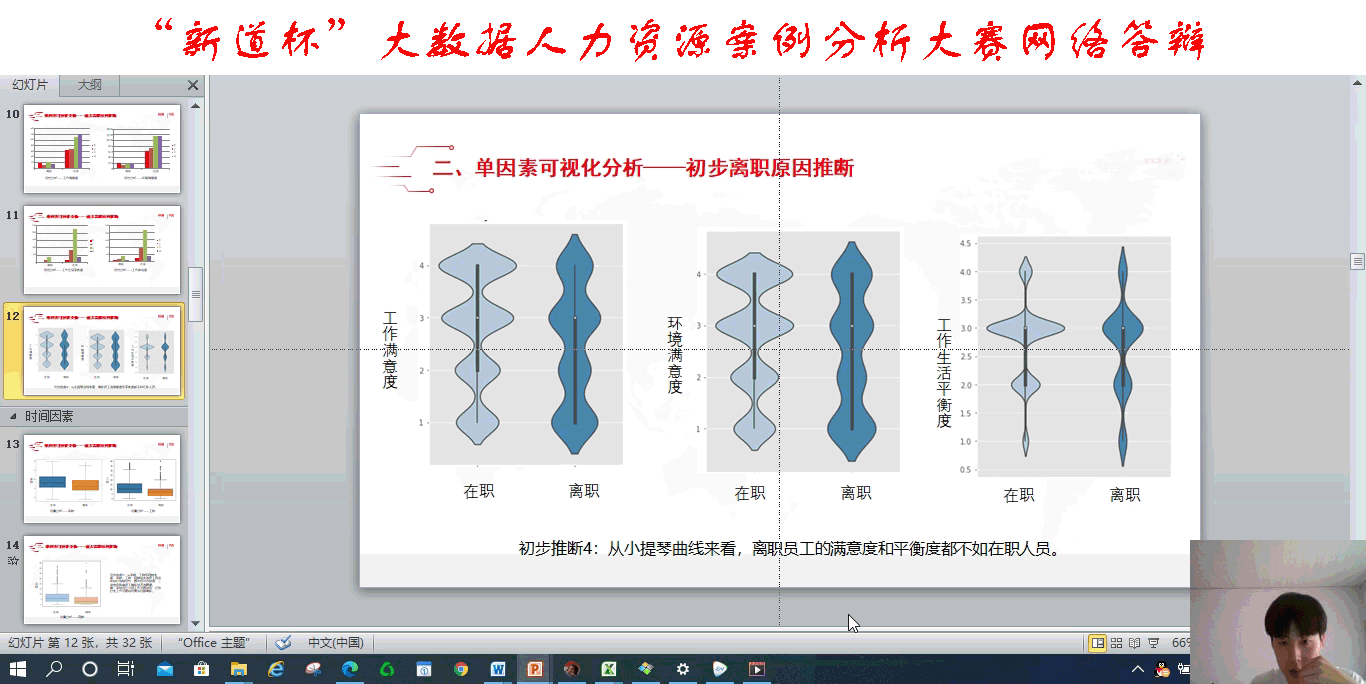Open slide 11 thumbnail

(102, 249)
